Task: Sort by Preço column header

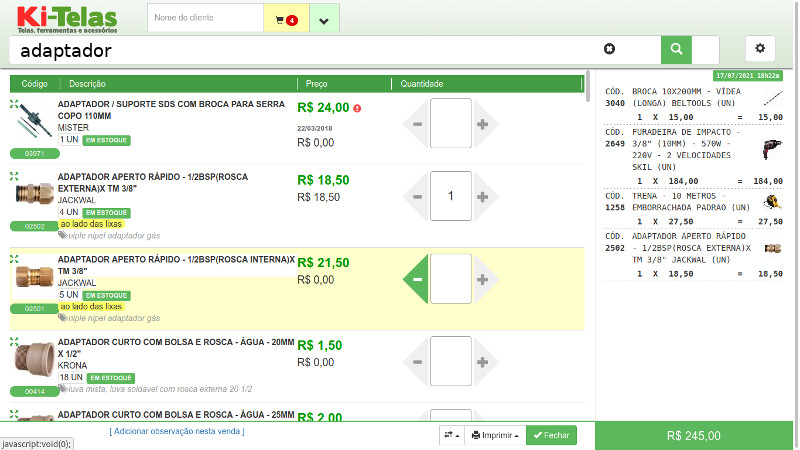Action: (x=316, y=84)
